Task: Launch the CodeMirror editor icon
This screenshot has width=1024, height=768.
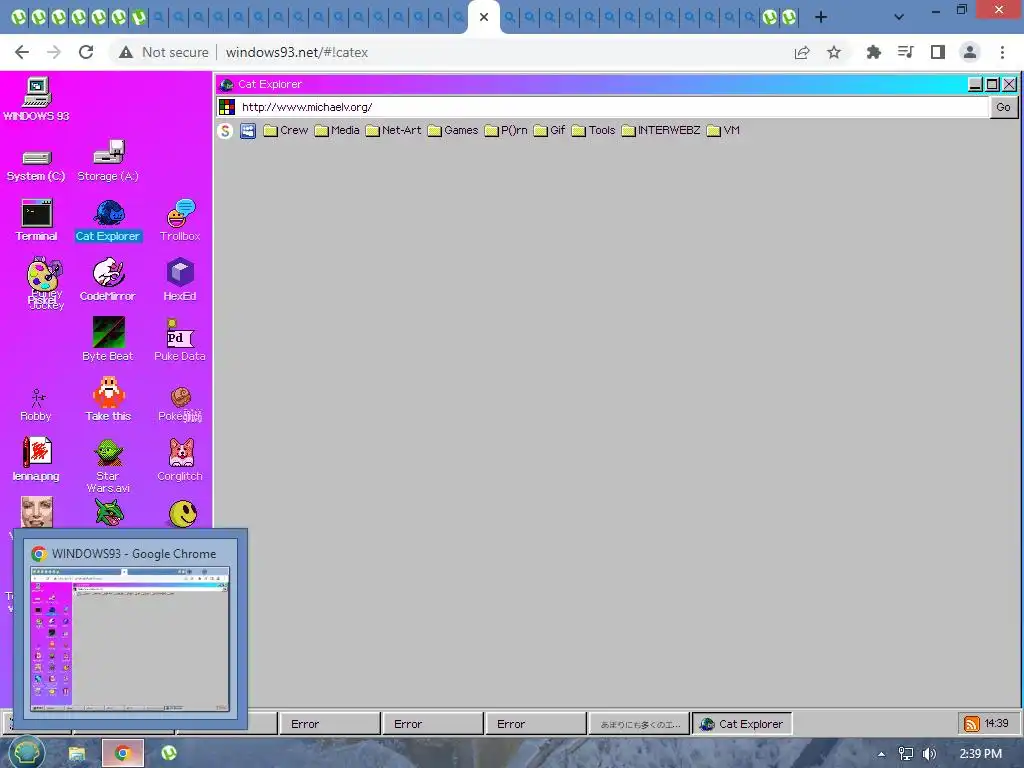Action: coord(108,280)
